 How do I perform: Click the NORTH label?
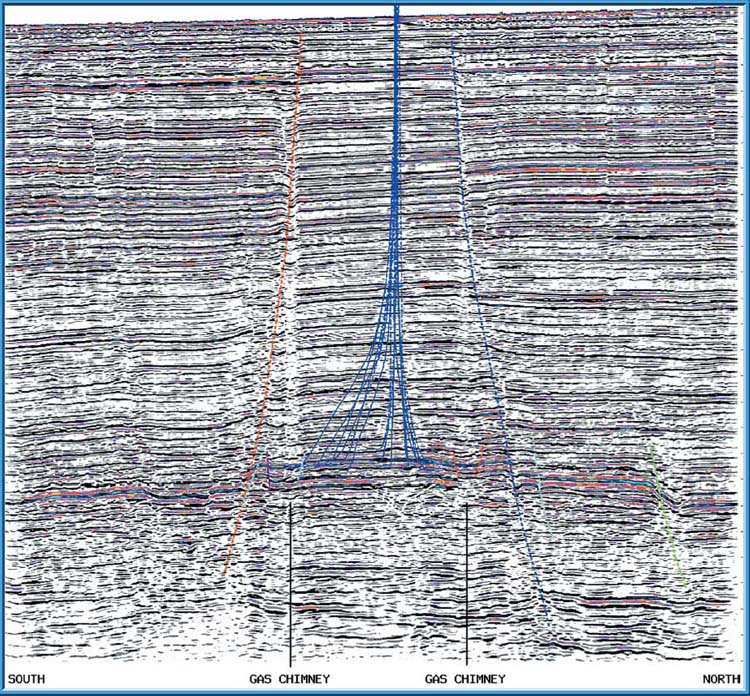(721, 679)
